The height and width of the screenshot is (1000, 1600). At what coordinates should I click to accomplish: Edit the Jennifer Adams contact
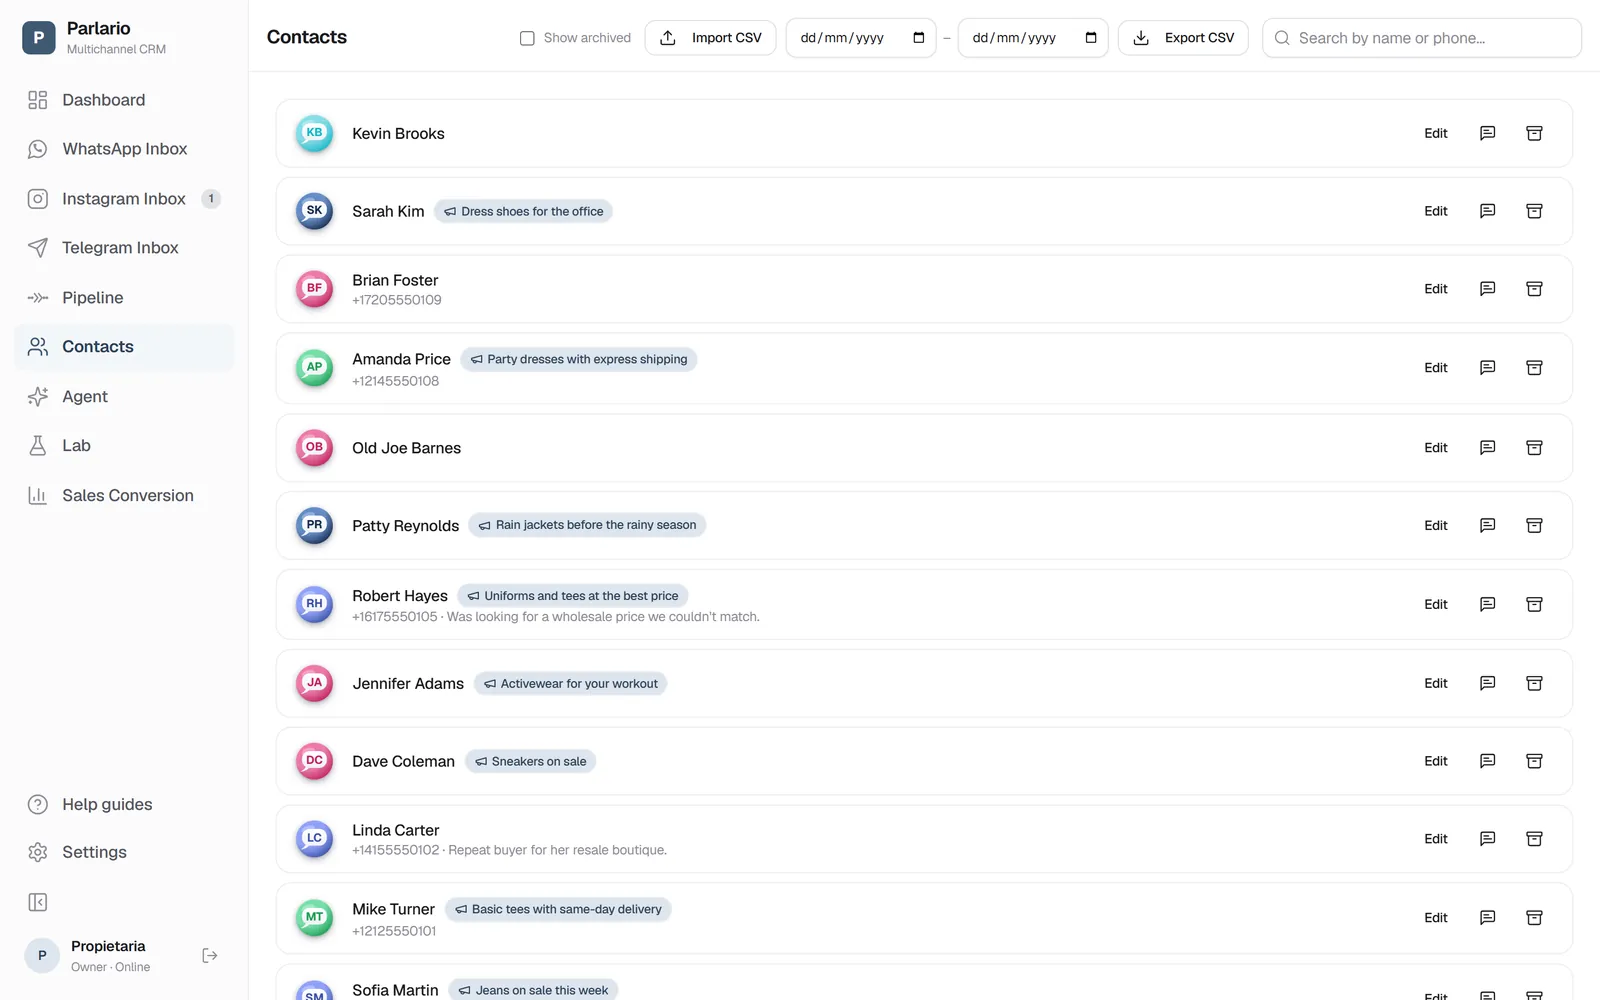1436,683
